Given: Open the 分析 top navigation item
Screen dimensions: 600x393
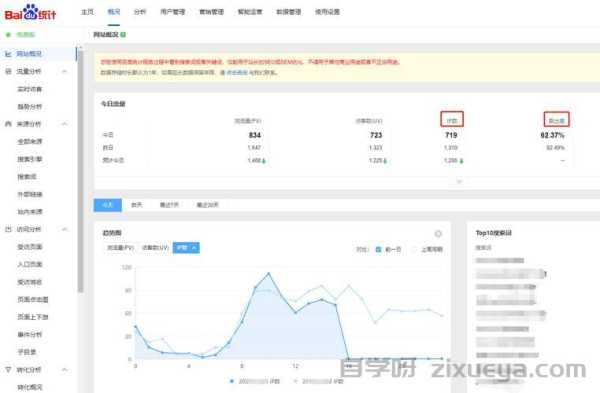Looking at the screenshot, I should [140, 12].
